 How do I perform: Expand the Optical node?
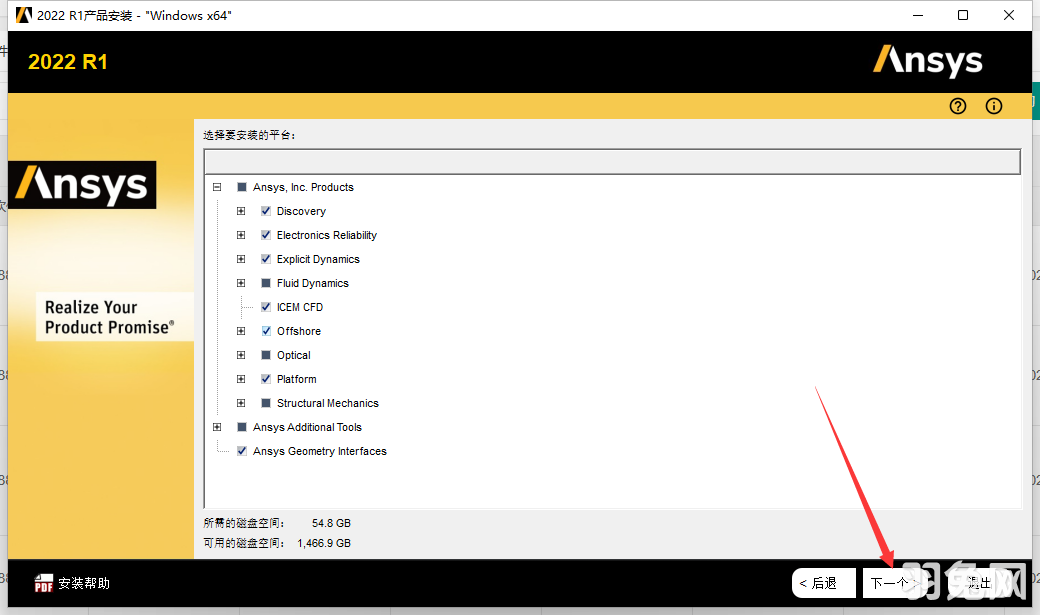coord(241,355)
